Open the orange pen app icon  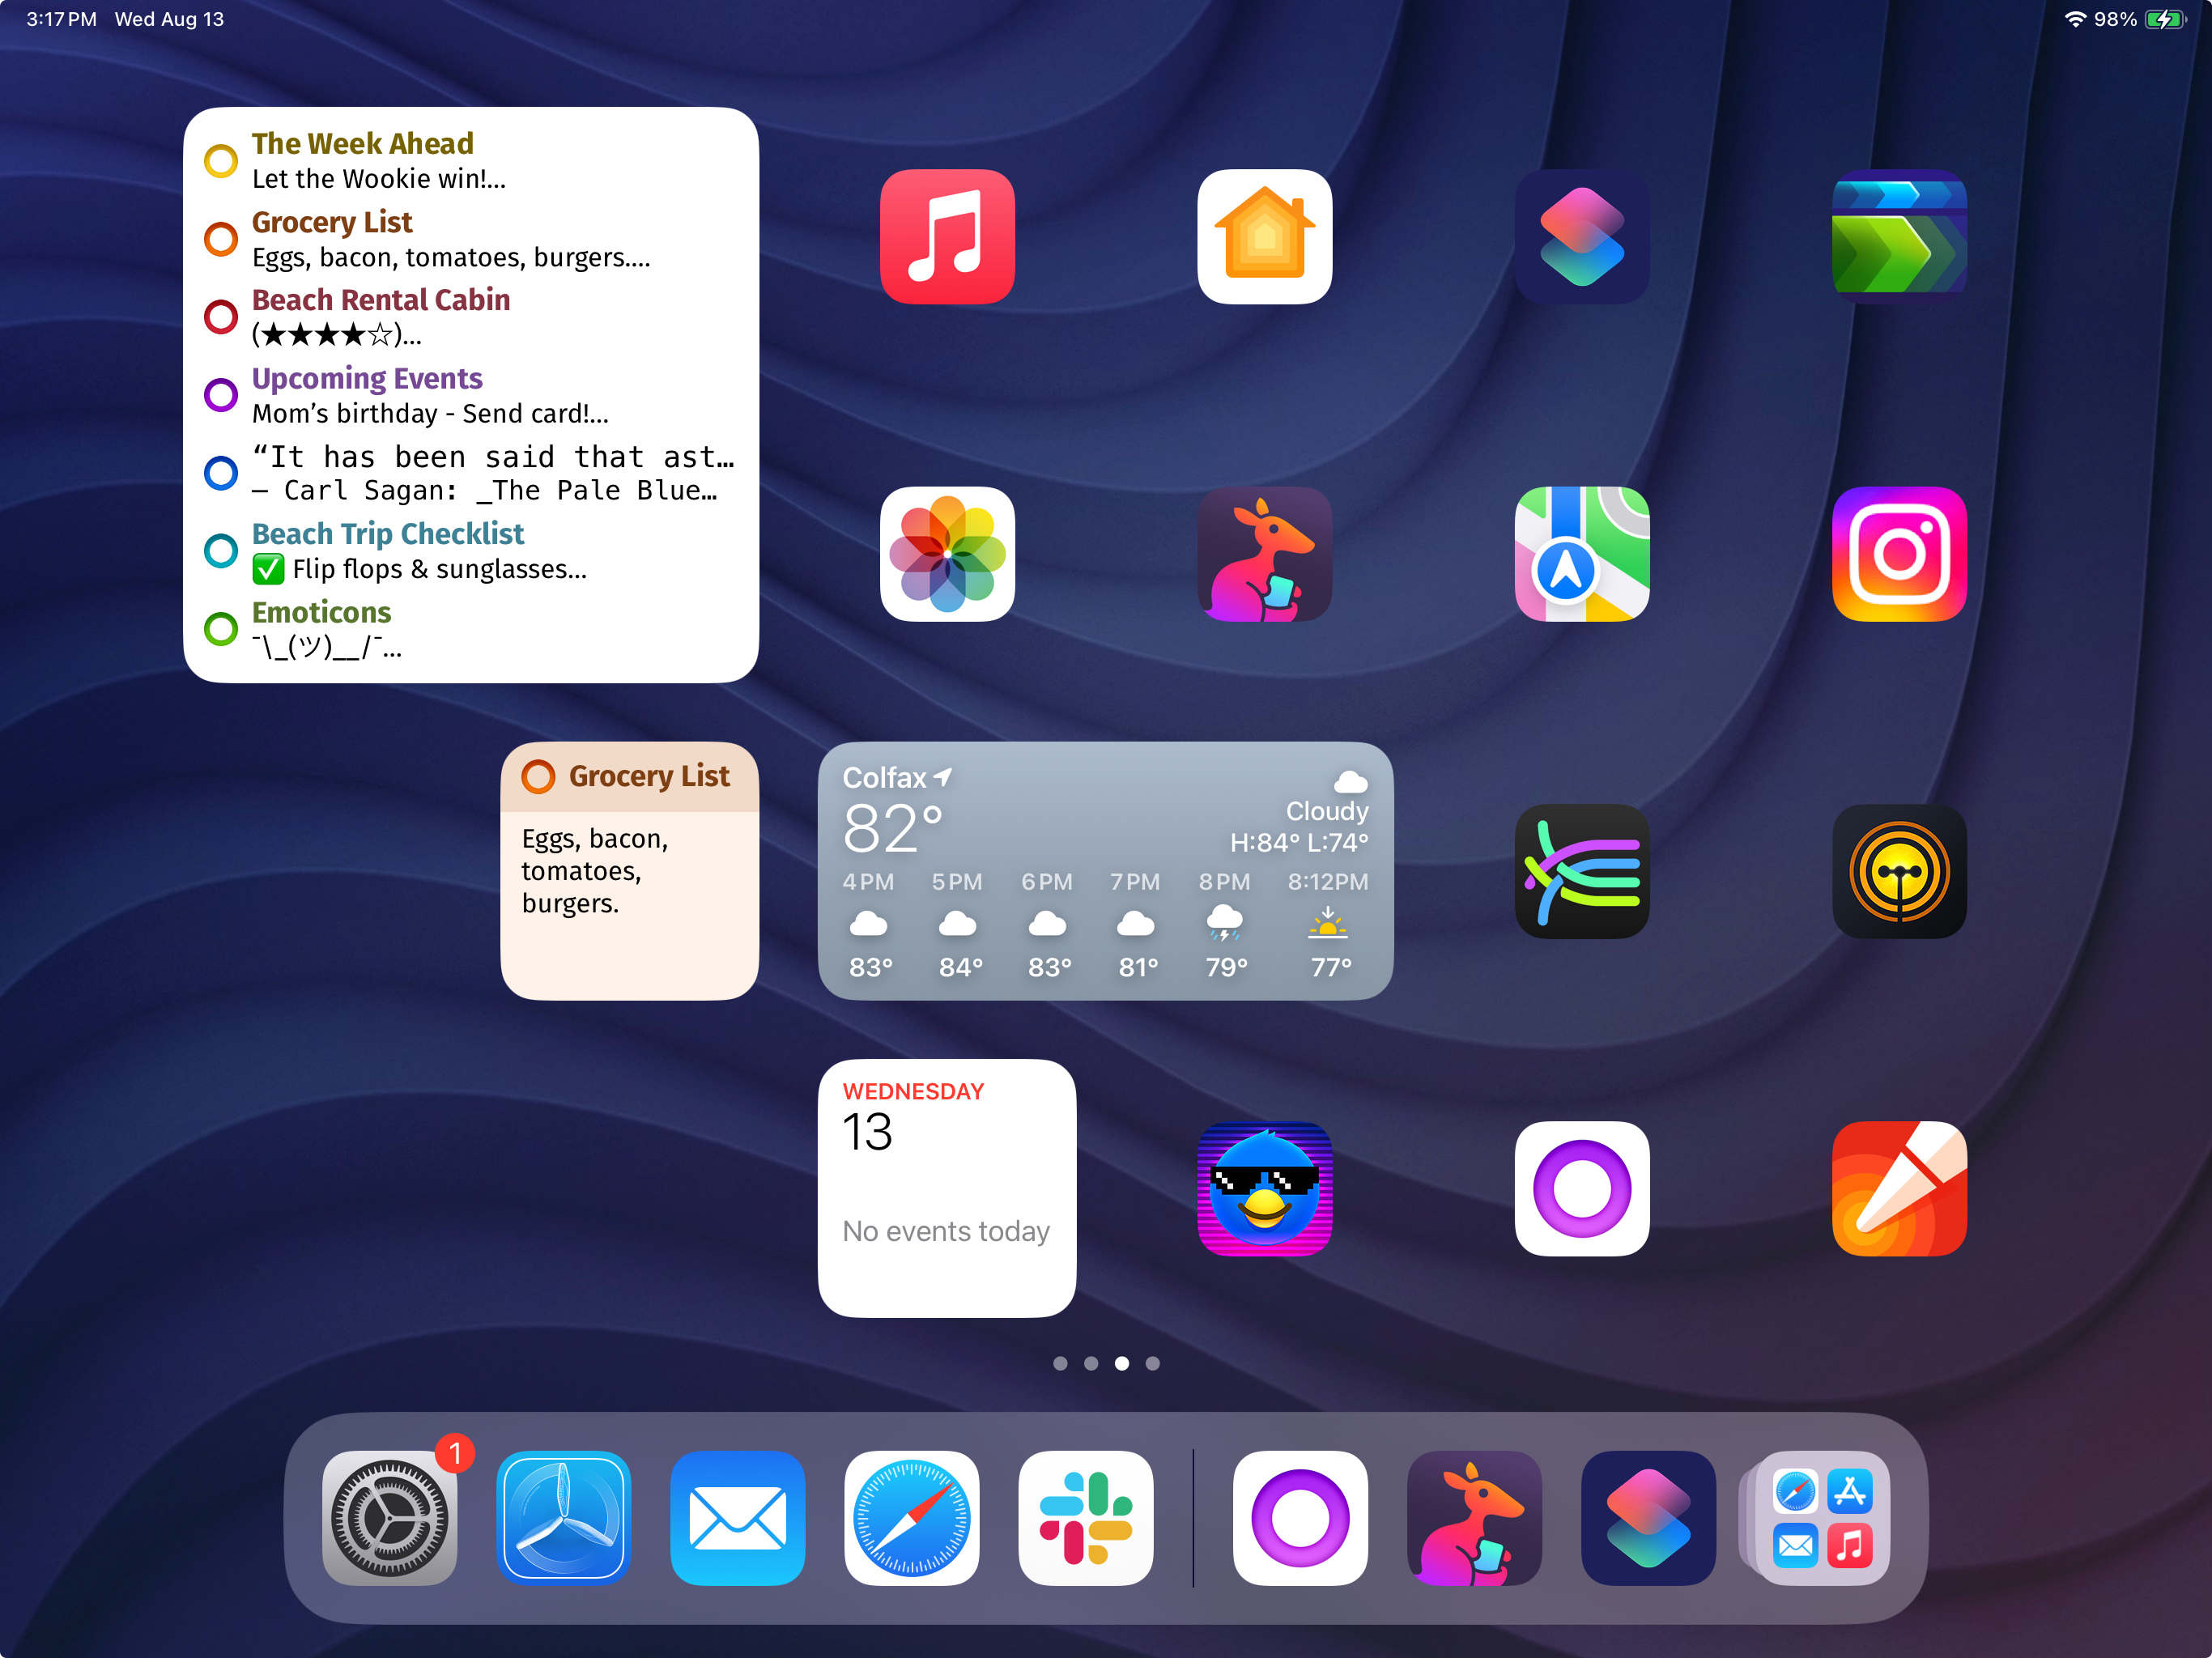click(1899, 1188)
